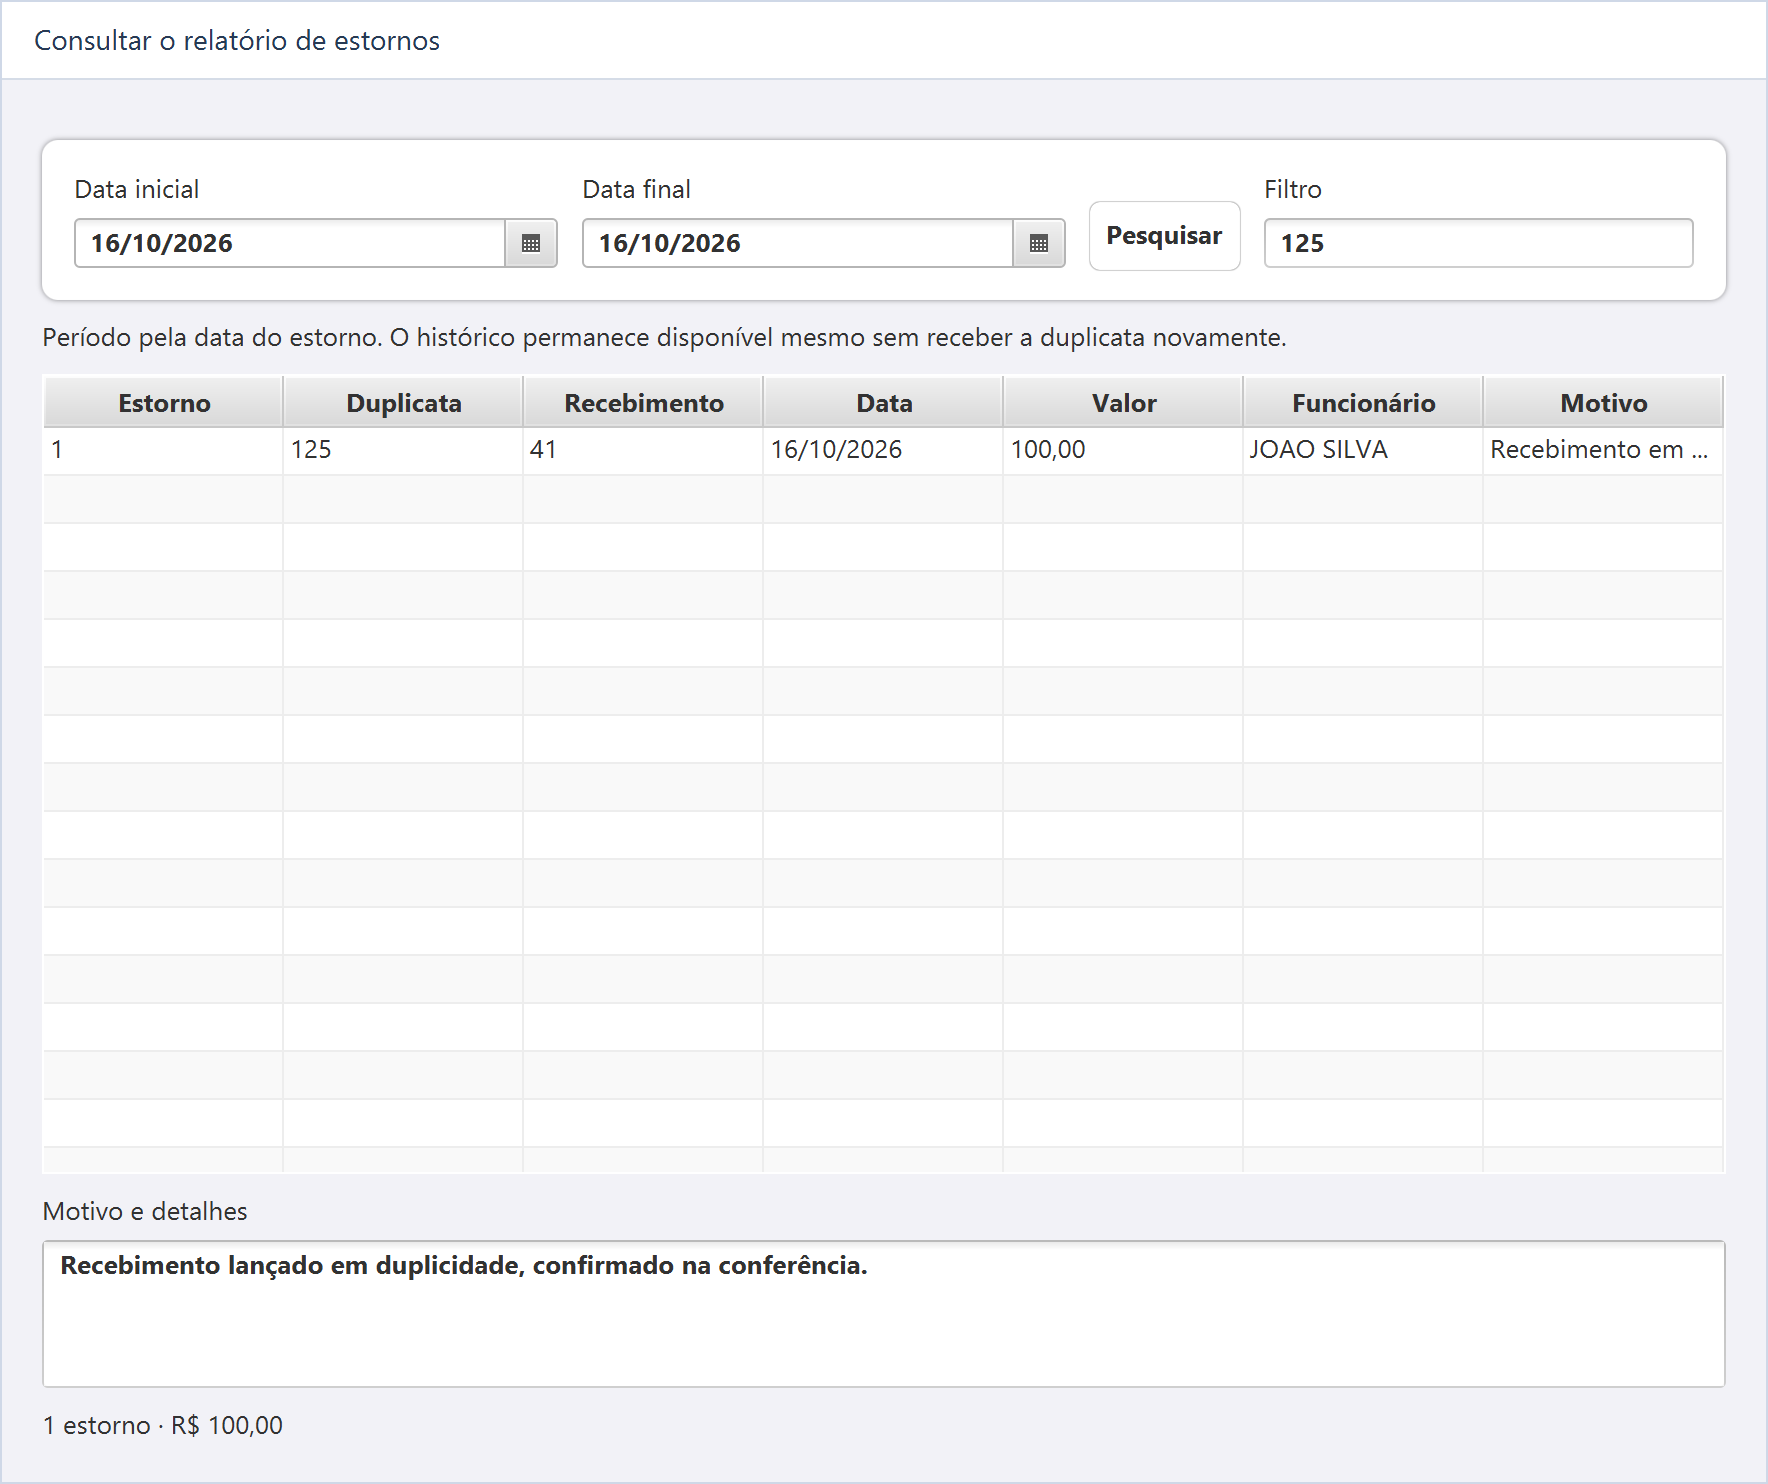
Task: Click the 'Data final' label
Action: (637, 189)
